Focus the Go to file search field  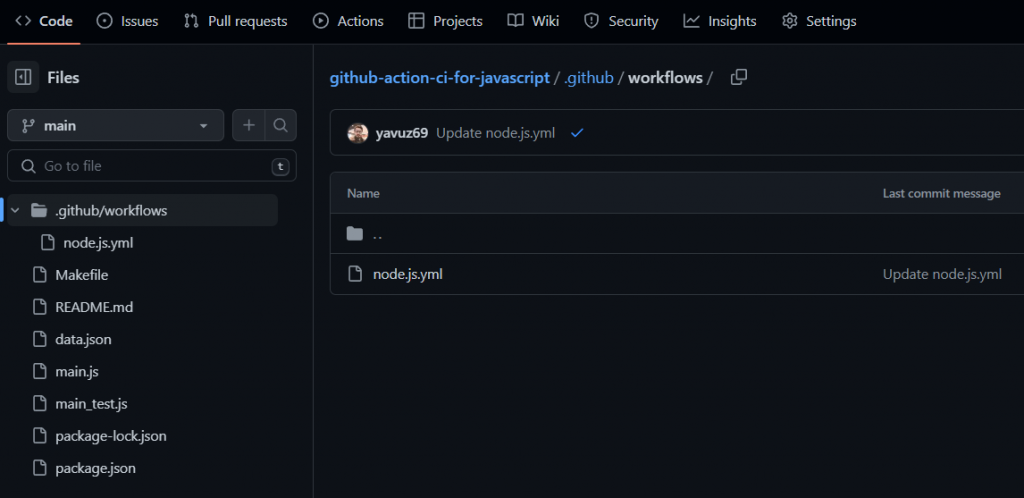tap(152, 166)
